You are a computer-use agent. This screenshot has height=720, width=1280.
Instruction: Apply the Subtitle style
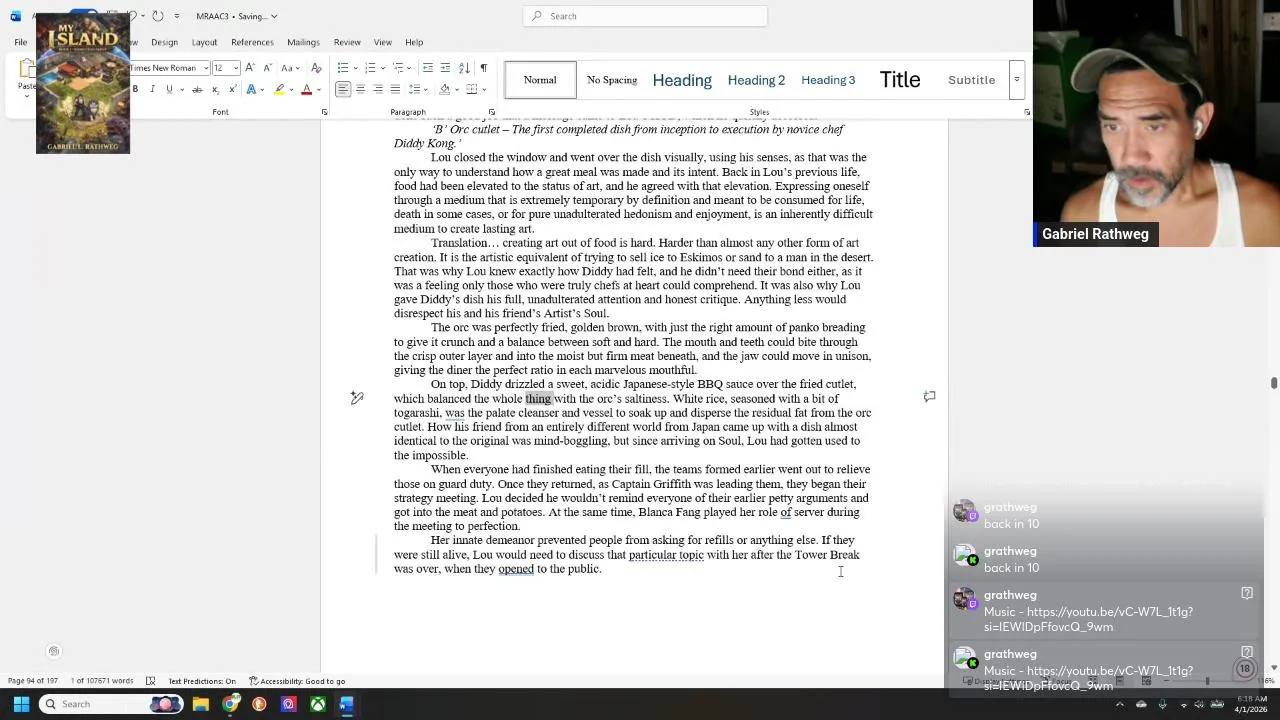971,80
